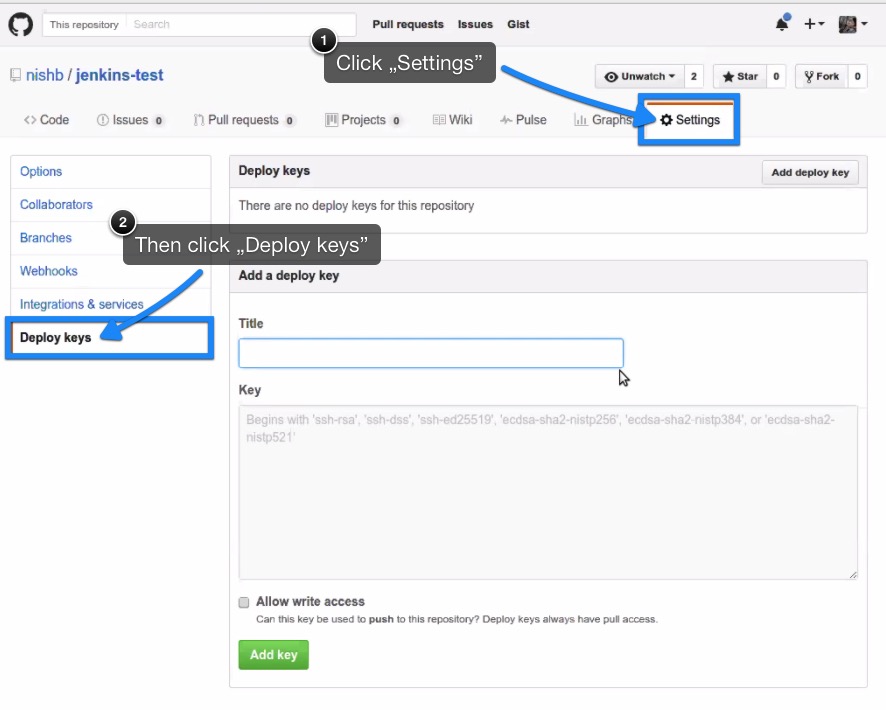Star the jenkins-test repository
Image resolution: width=886 pixels, height=710 pixels.
click(x=740, y=76)
